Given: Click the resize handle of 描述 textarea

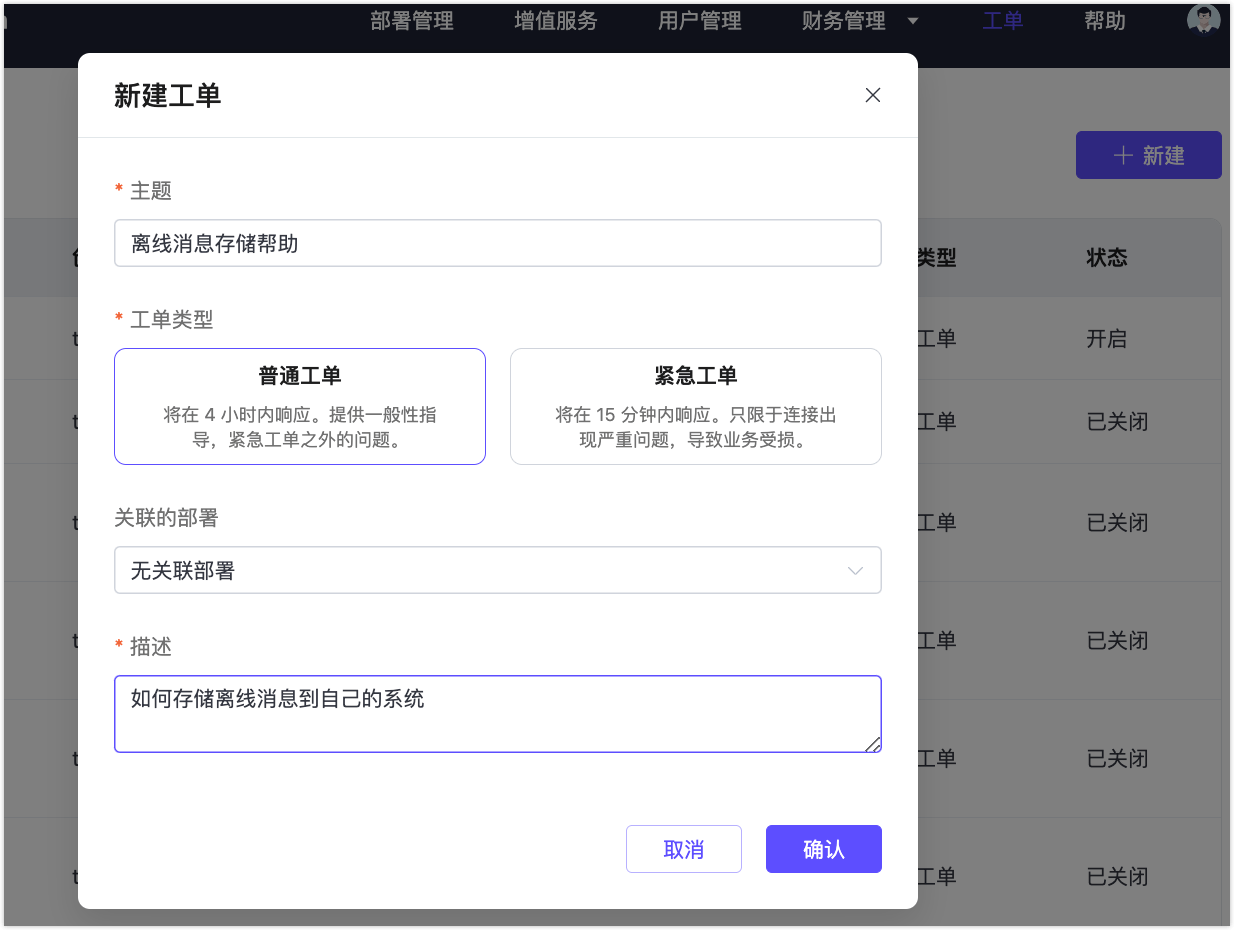Looking at the screenshot, I should tap(873, 743).
